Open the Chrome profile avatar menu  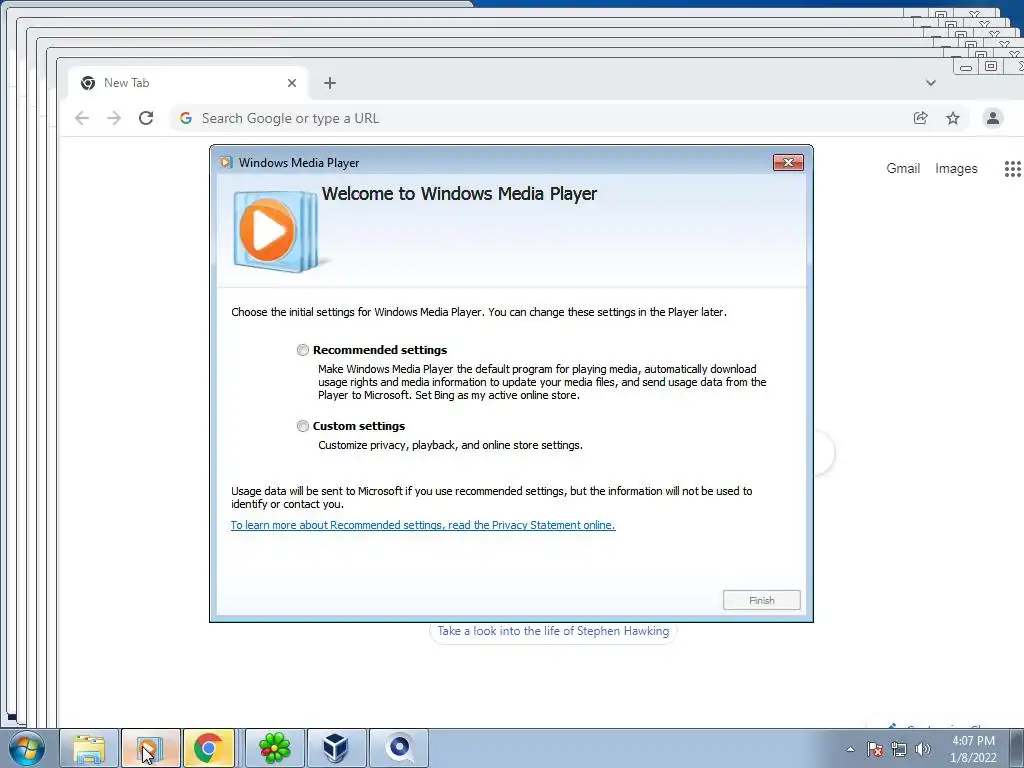point(993,118)
